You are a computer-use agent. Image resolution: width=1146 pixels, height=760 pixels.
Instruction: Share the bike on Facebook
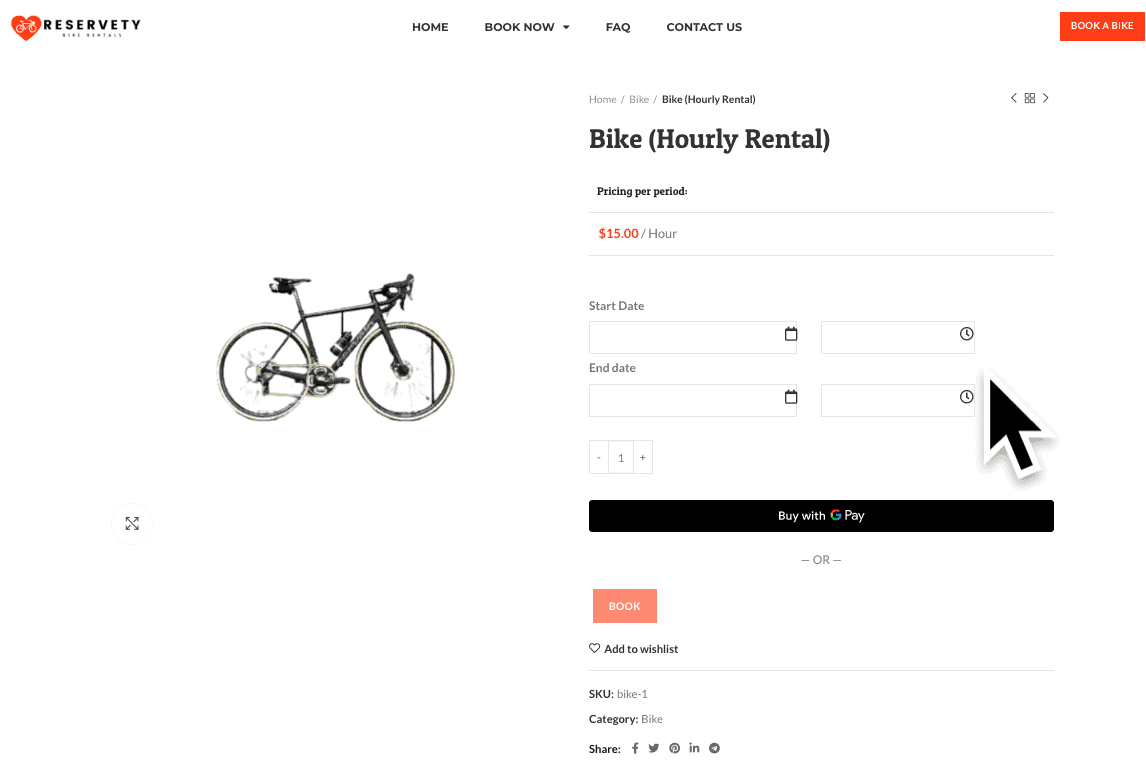tap(634, 748)
